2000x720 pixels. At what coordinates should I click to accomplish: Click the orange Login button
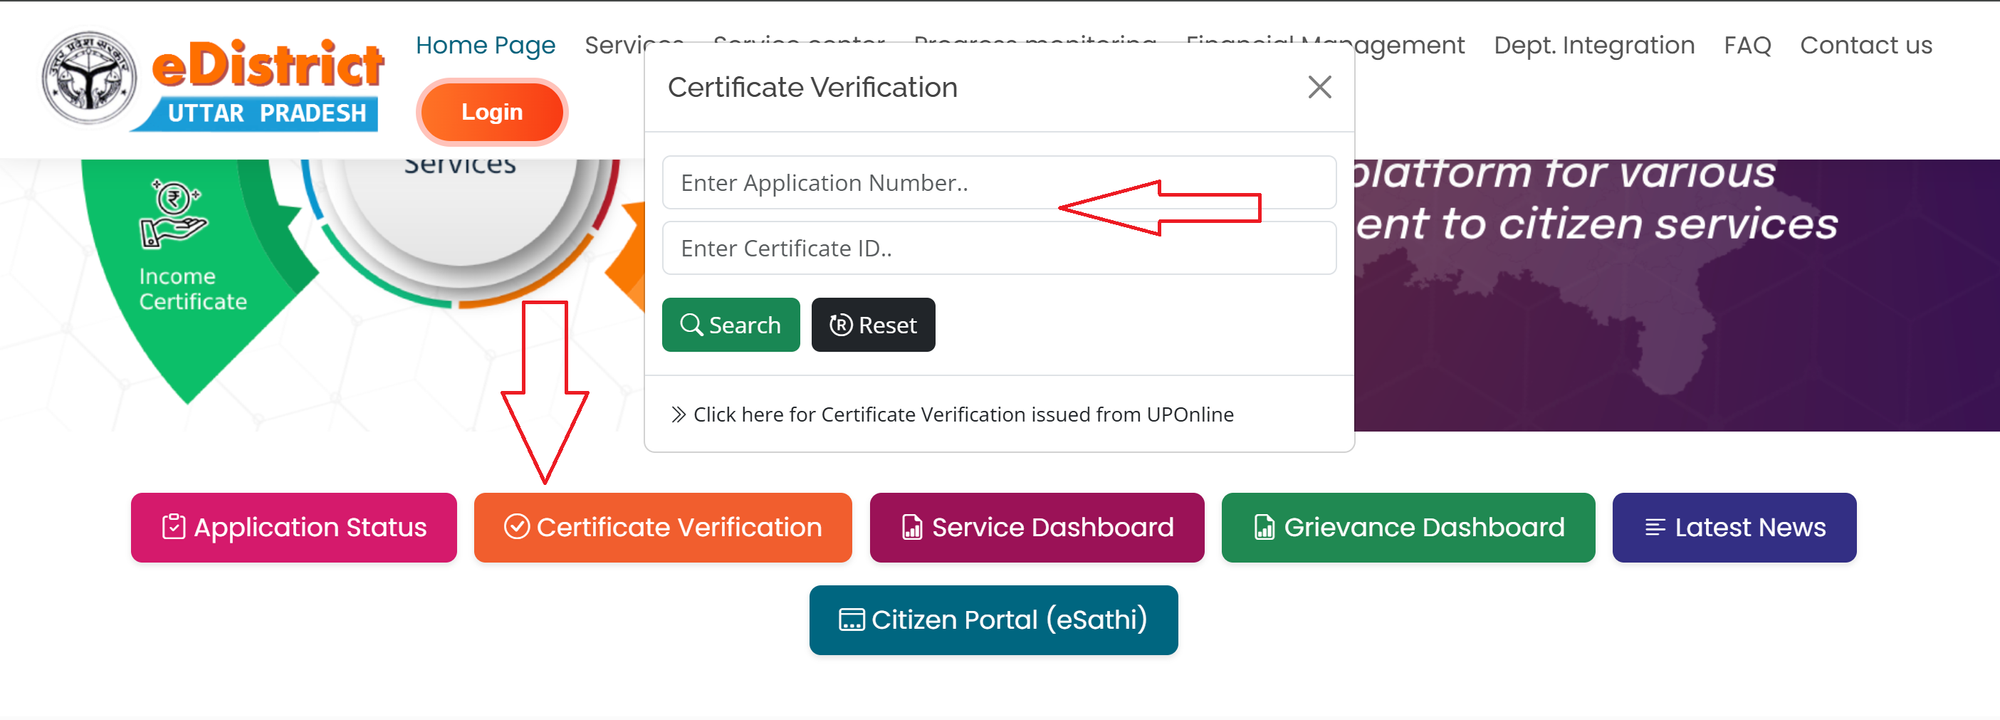492,112
